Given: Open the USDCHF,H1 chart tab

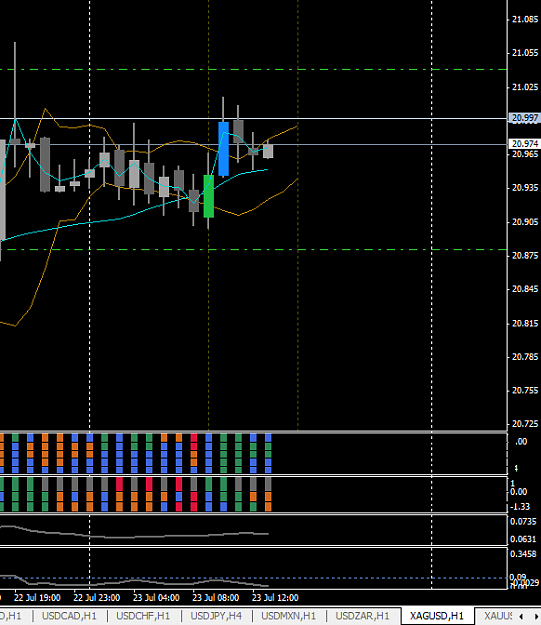Looking at the screenshot, I should (143, 616).
